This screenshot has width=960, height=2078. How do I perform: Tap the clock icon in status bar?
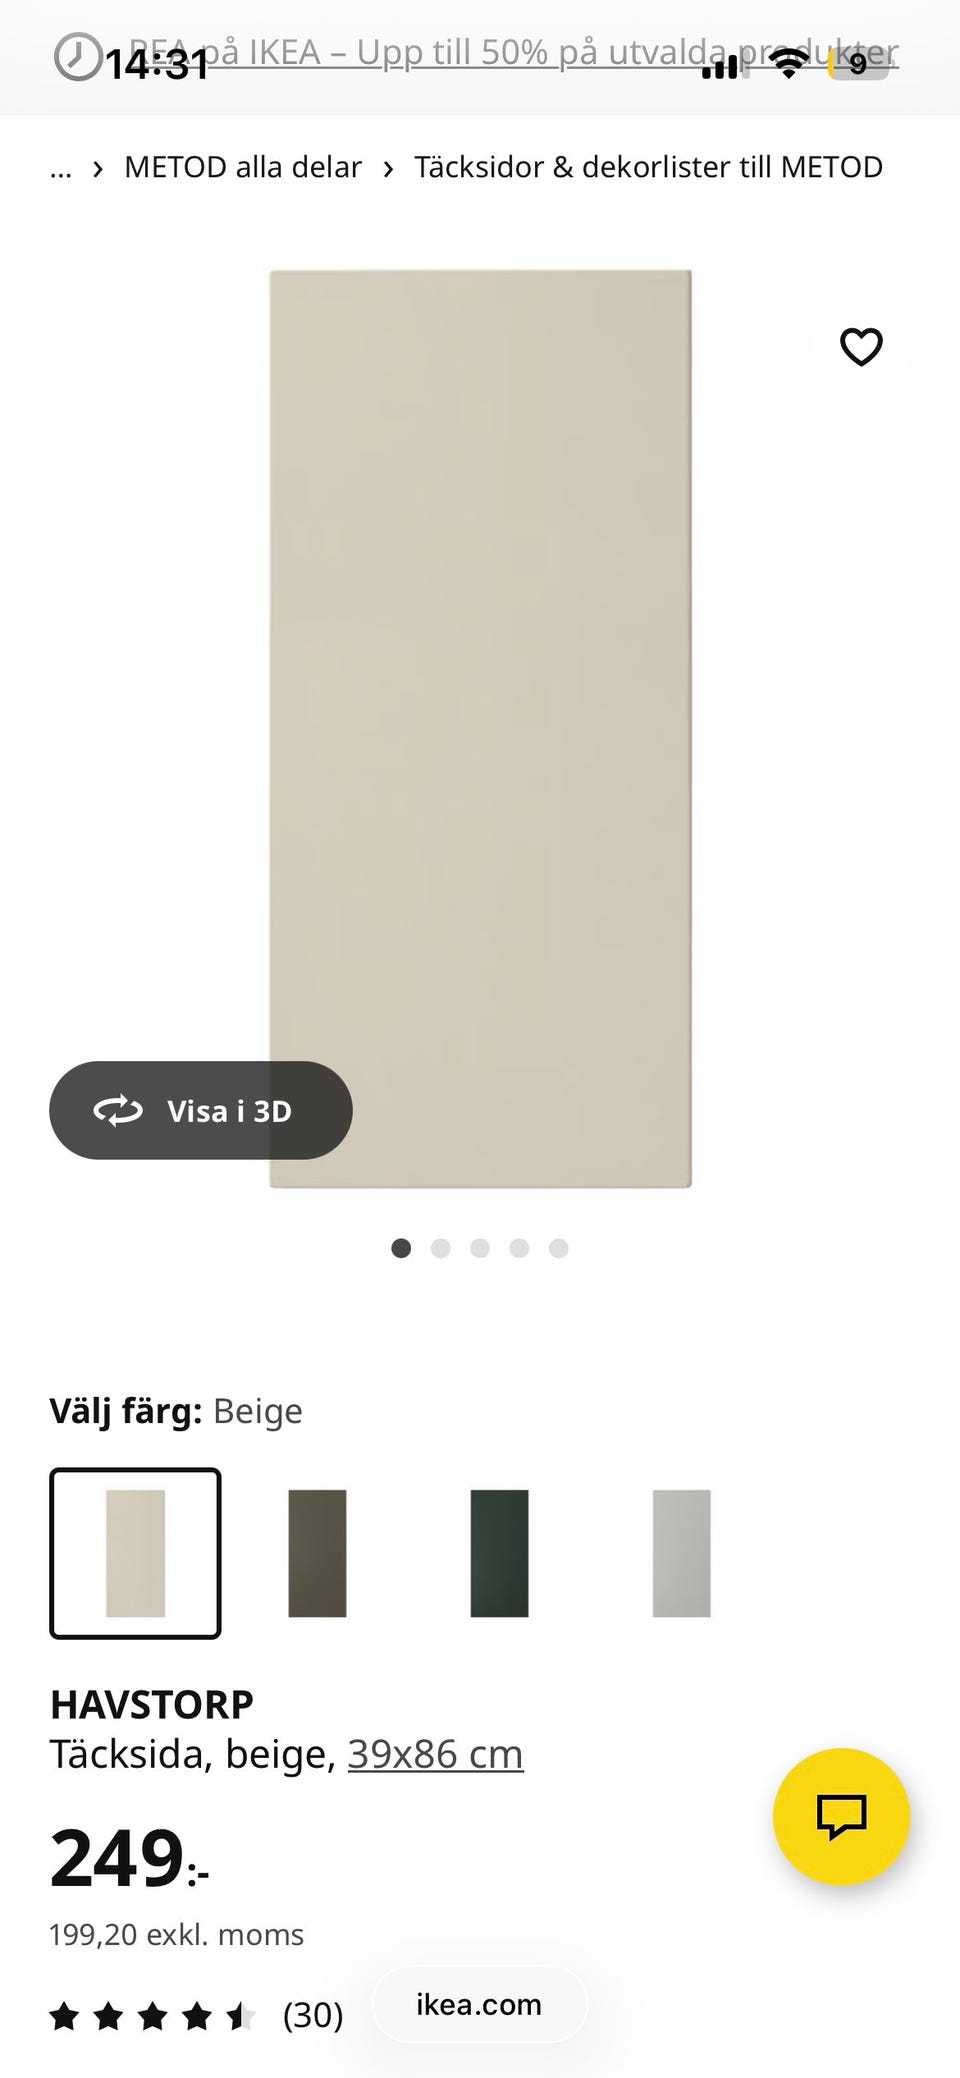(77, 56)
